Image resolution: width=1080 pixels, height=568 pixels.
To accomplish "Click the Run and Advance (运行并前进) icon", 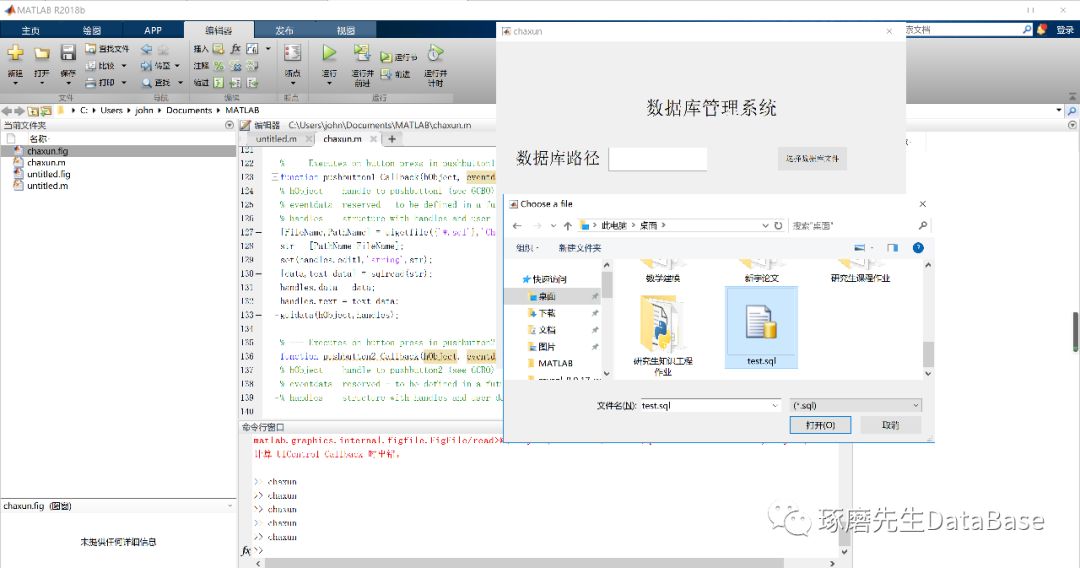I will point(362,53).
